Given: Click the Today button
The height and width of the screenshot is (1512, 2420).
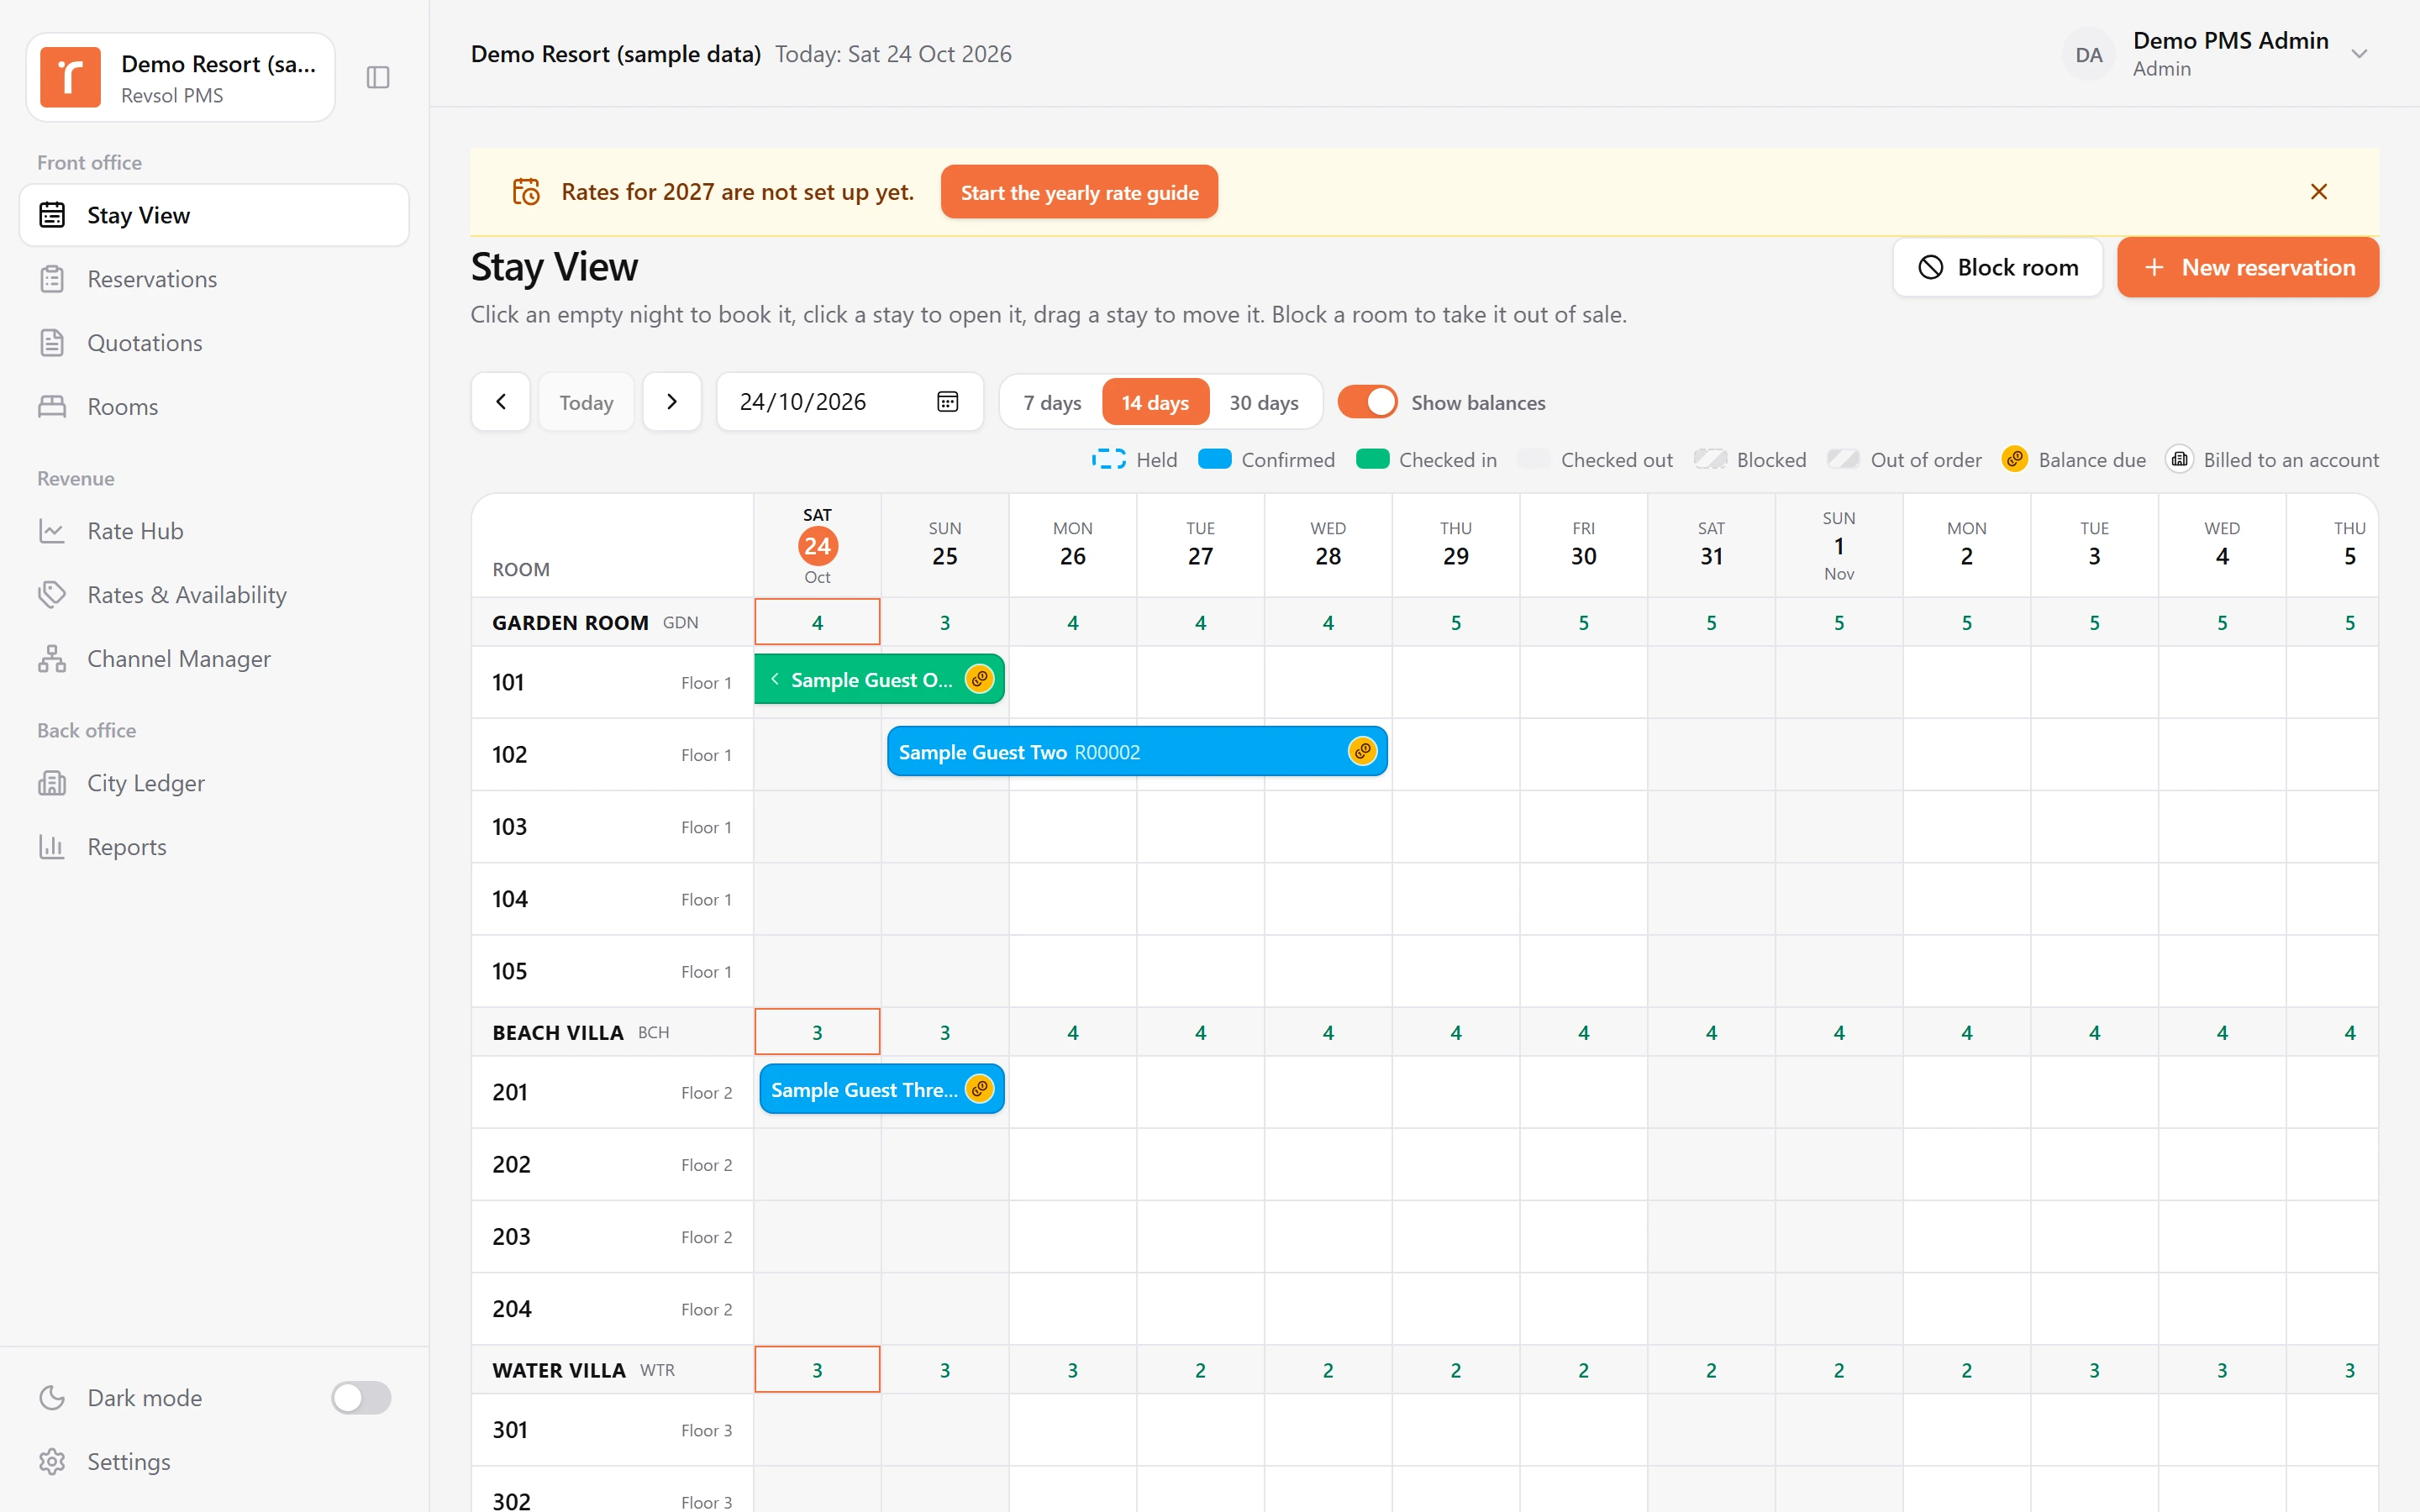Looking at the screenshot, I should coord(586,402).
